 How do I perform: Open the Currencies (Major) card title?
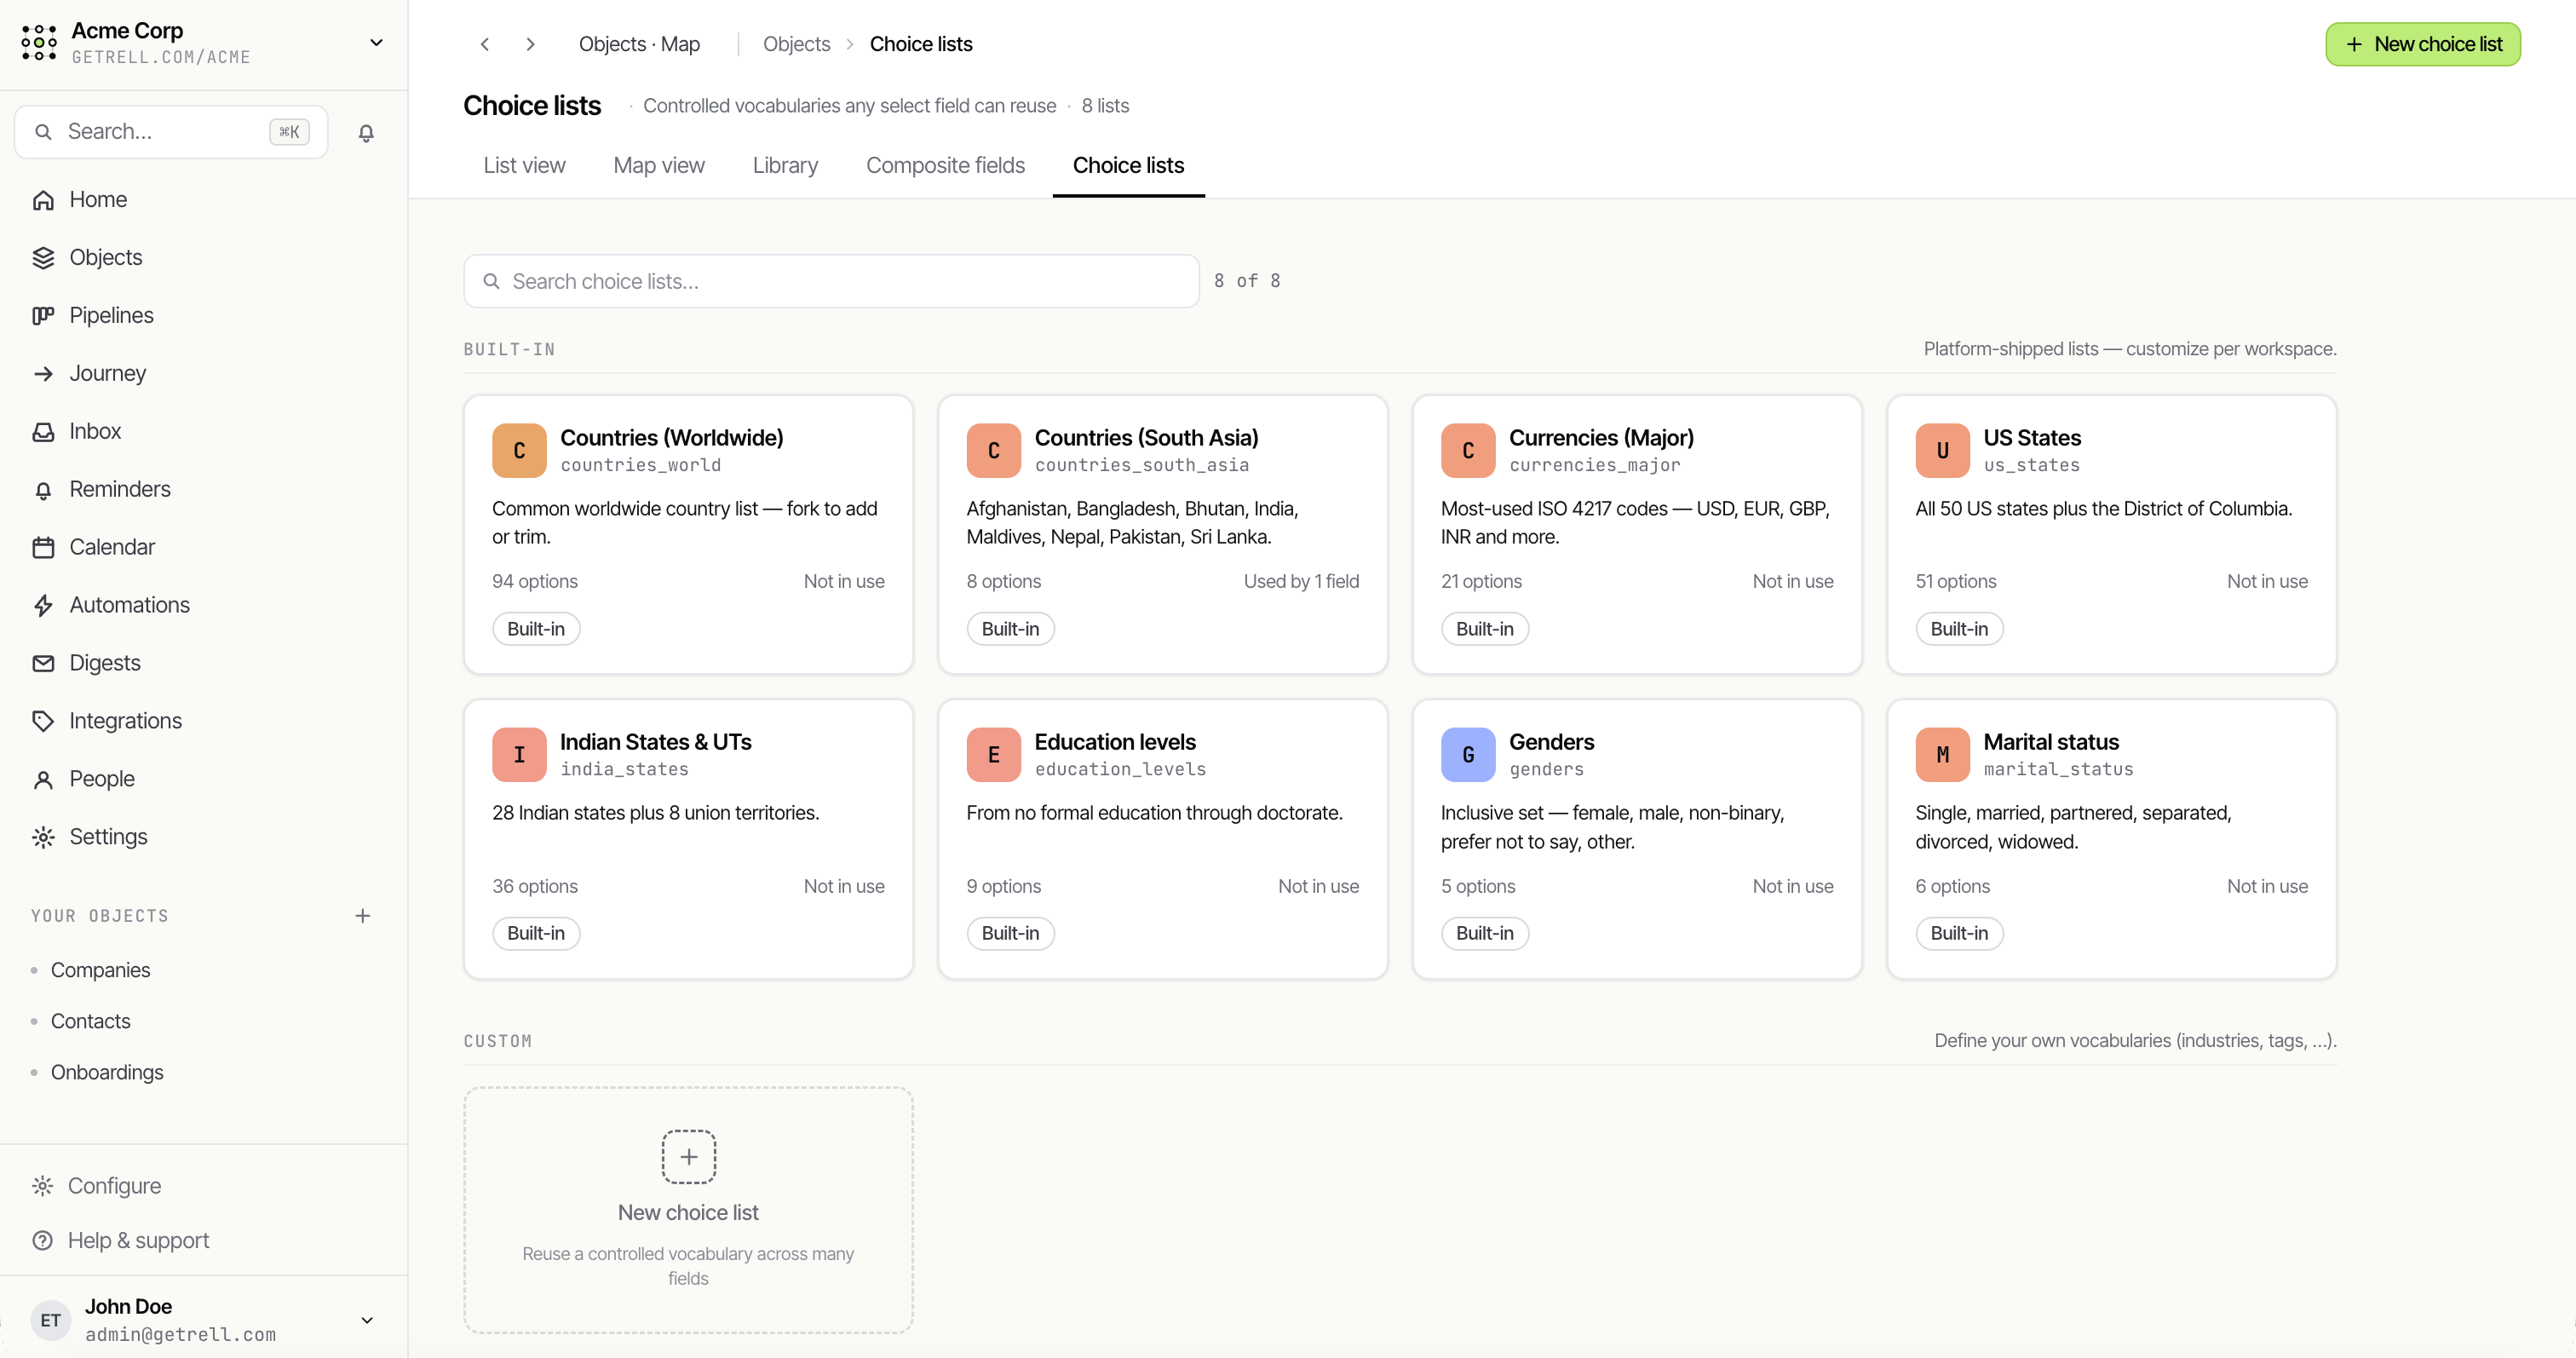coord(1601,438)
